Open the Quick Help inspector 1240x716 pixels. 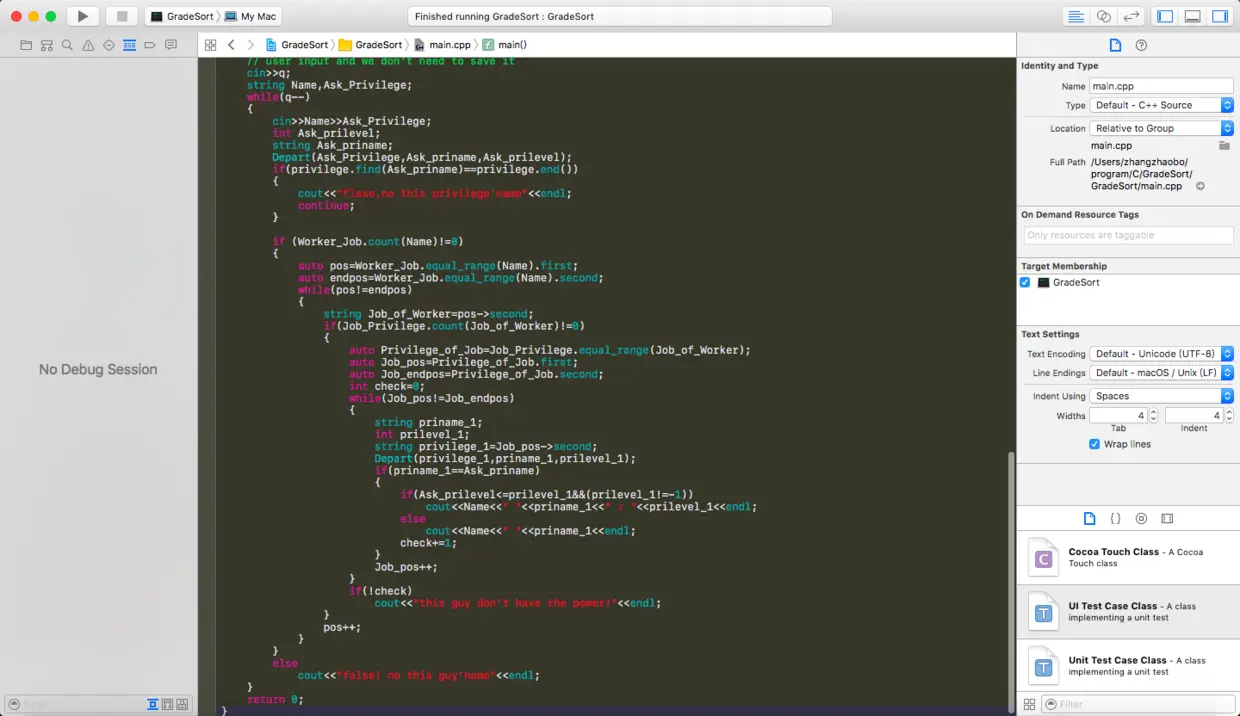(1141, 45)
